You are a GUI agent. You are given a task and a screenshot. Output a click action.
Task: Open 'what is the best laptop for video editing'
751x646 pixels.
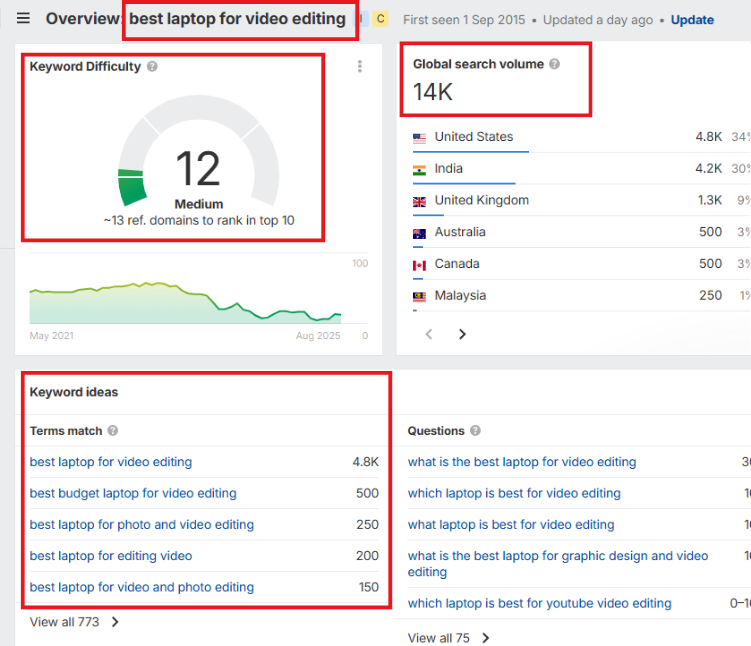click(x=522, y=462)
